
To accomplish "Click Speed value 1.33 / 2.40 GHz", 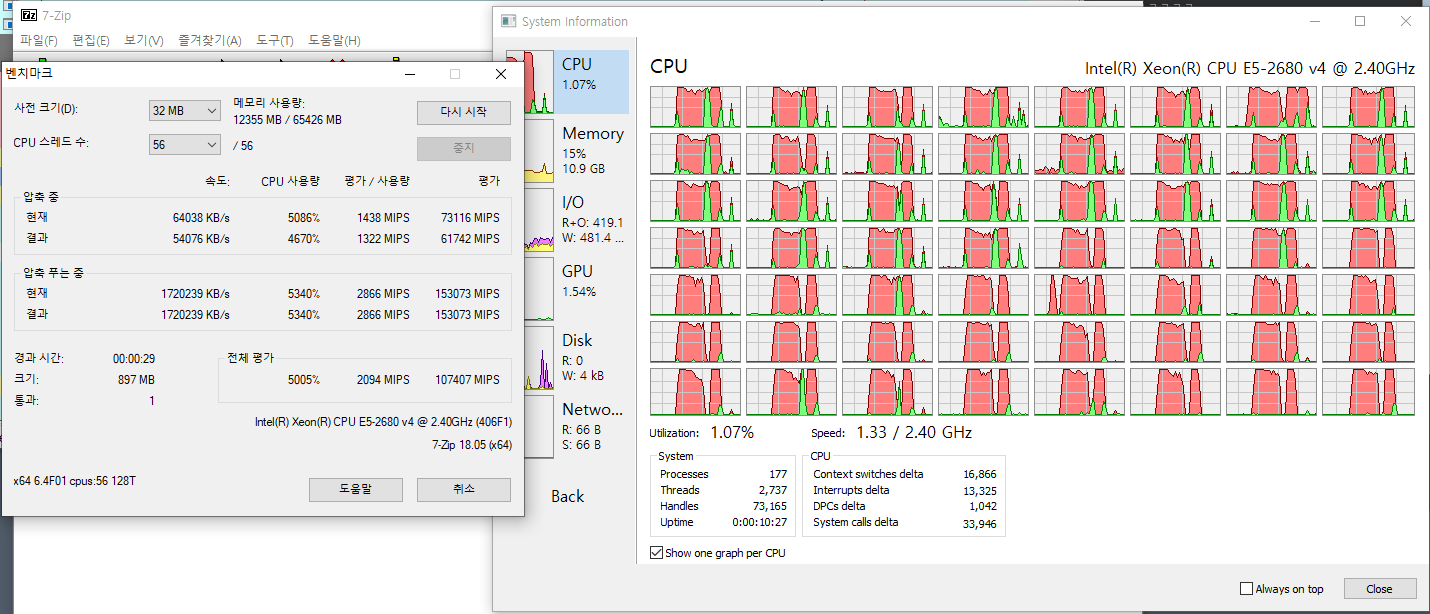I will [914, 433].
